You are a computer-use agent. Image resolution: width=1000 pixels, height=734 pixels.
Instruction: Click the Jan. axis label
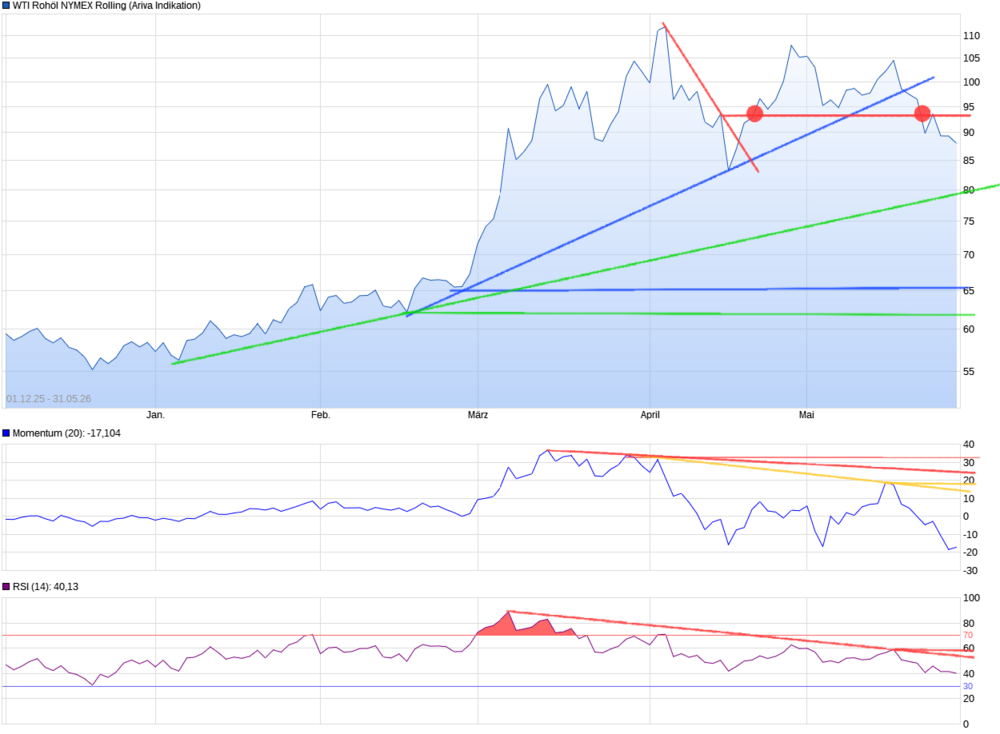click(x=156, y=415)
